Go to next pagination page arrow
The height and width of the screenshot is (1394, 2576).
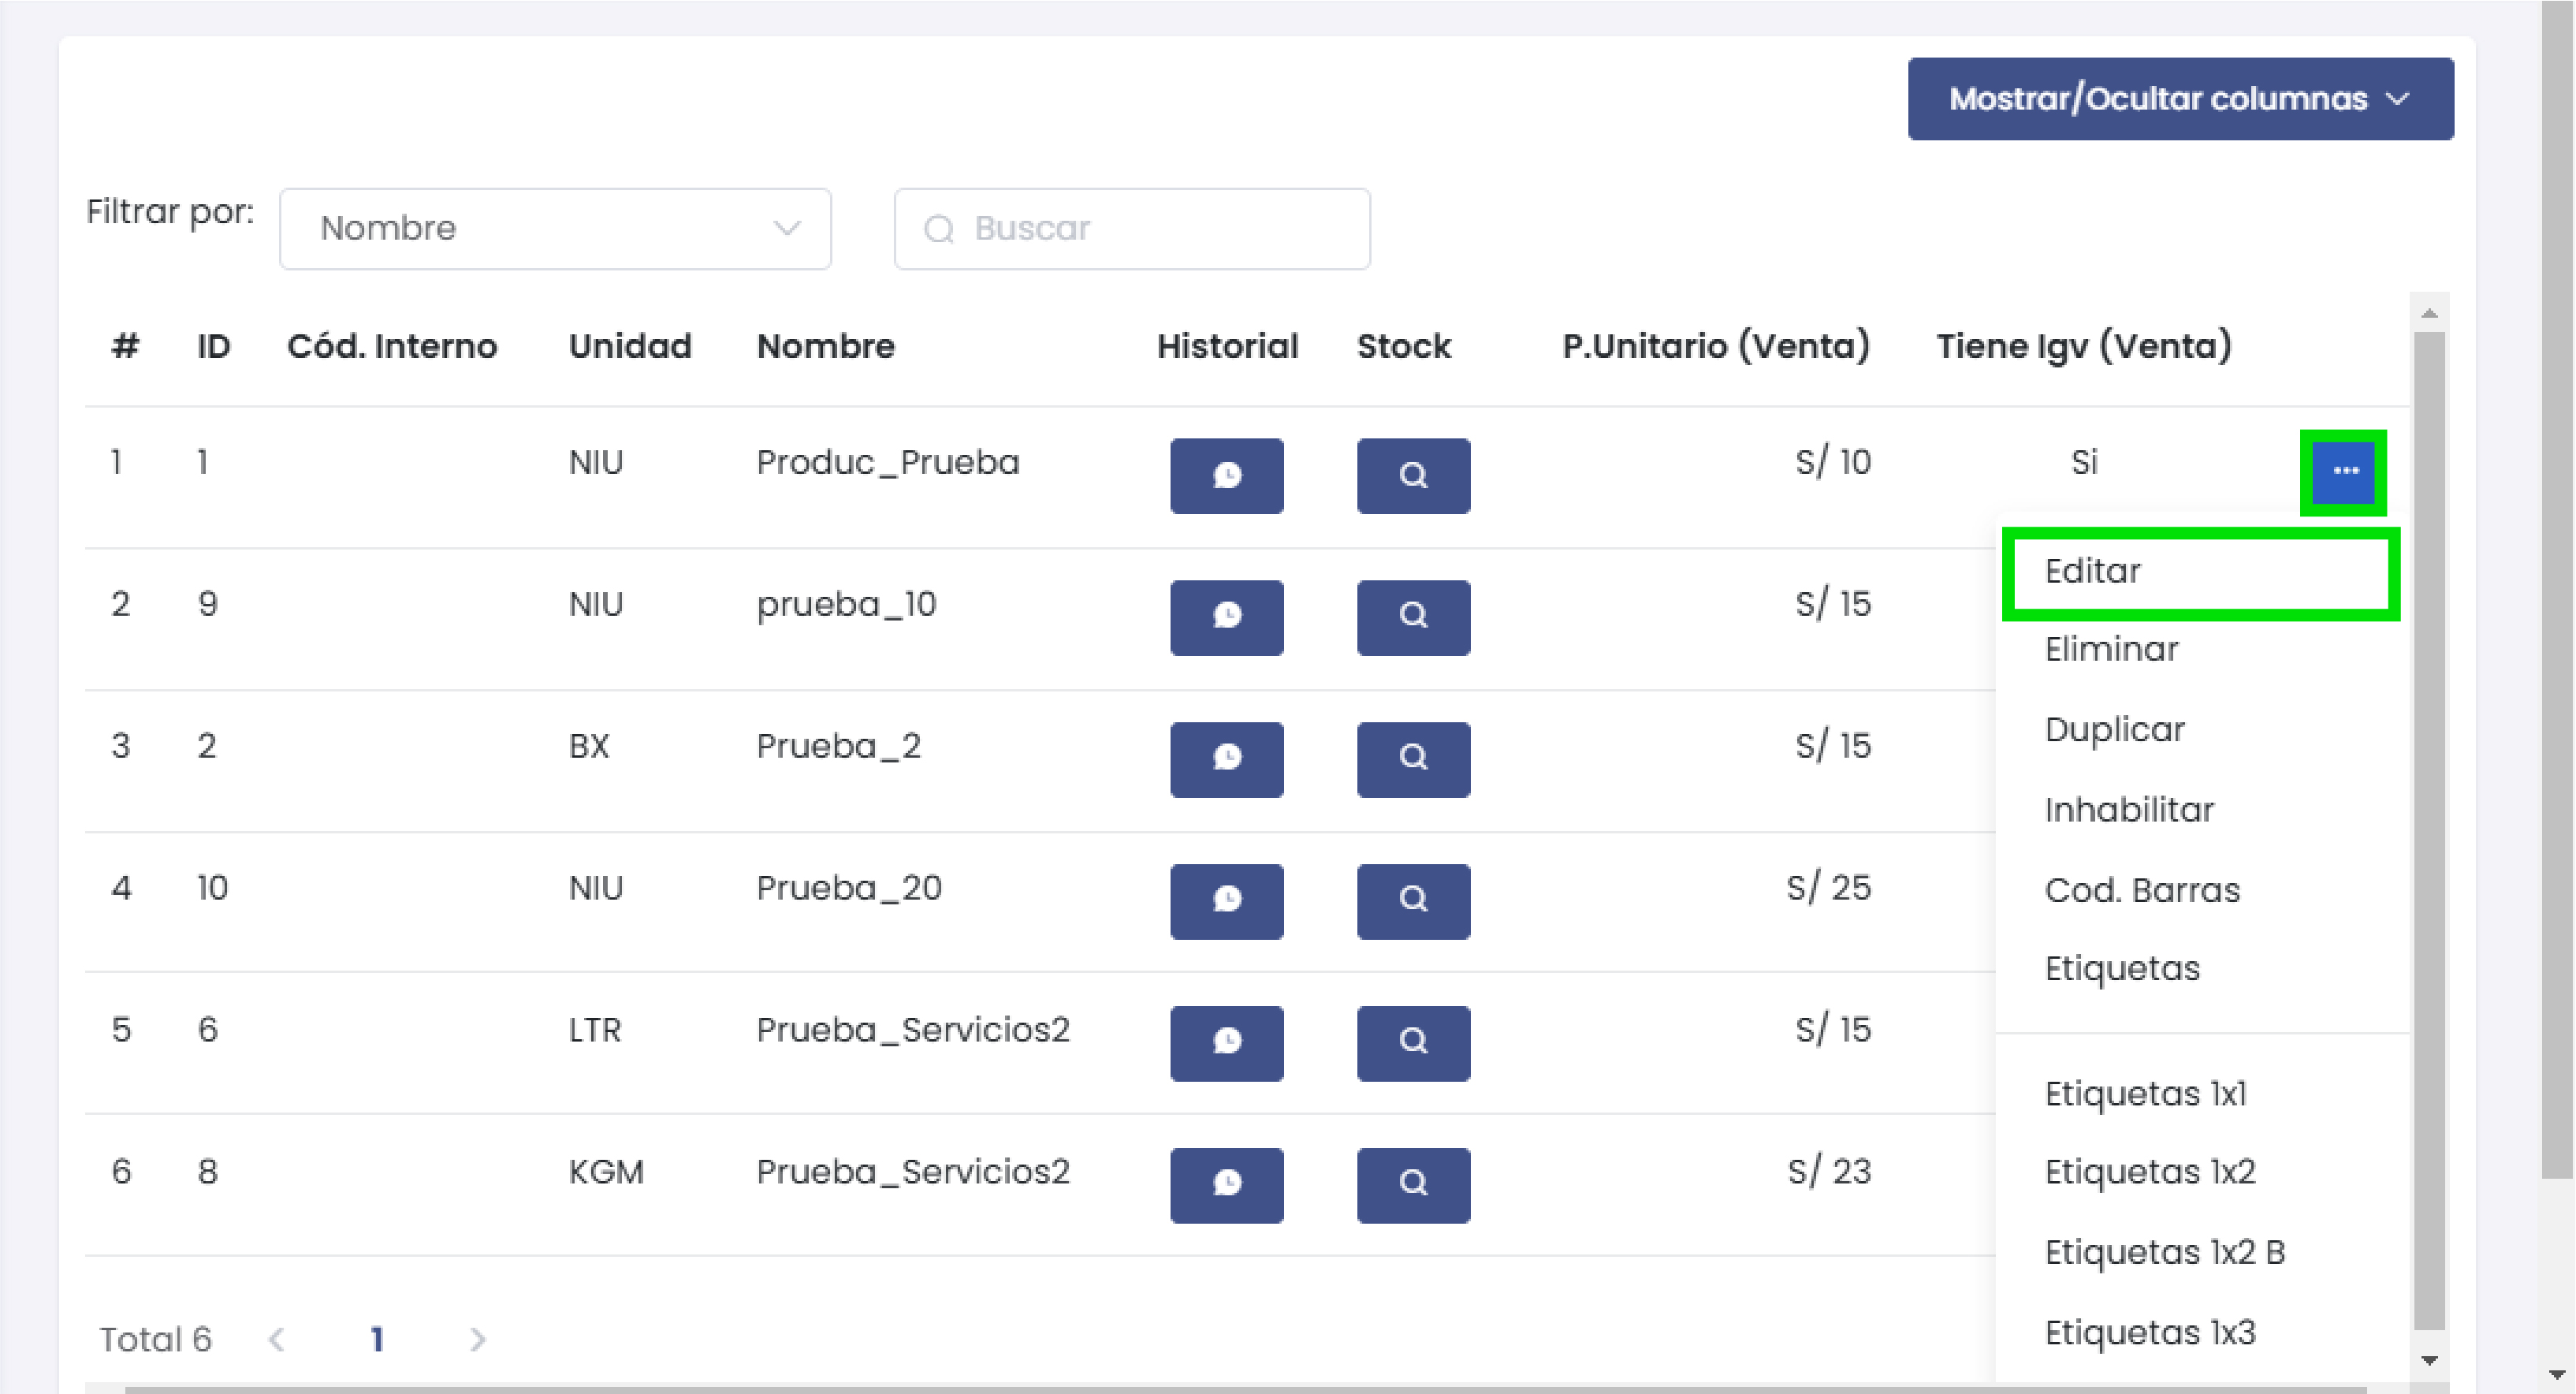tap(477, 1338)
